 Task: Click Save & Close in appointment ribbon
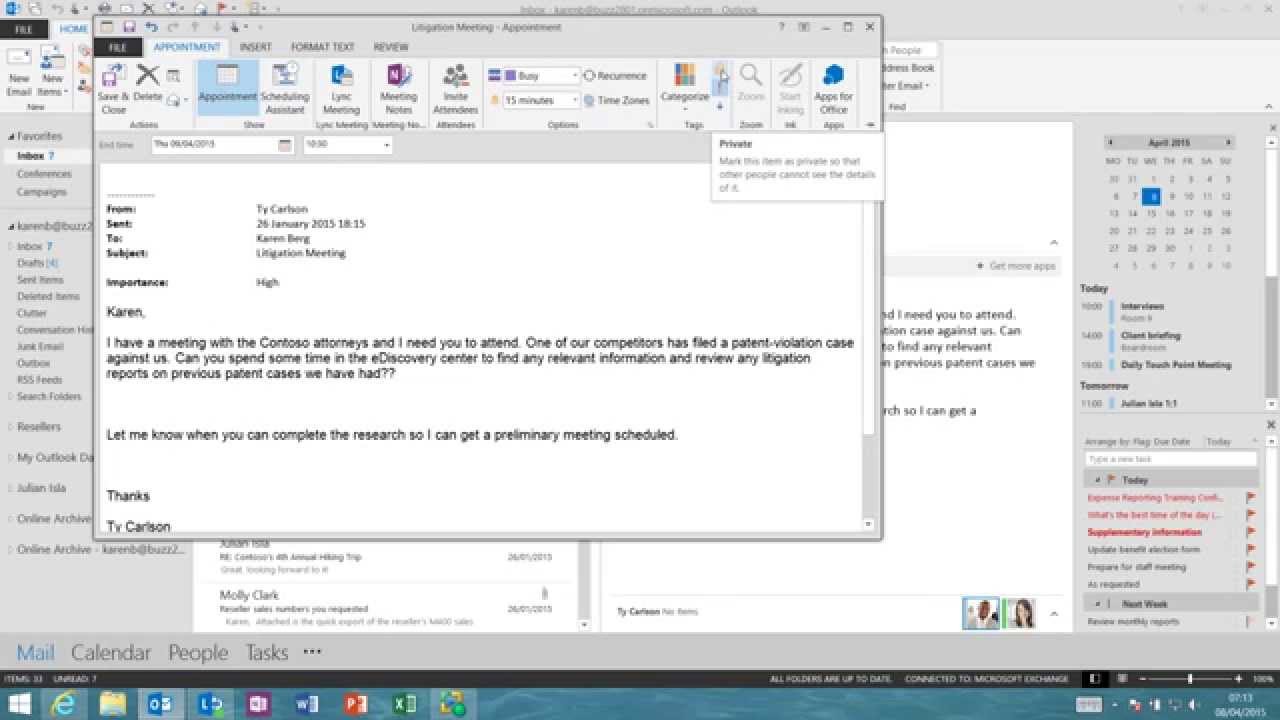(113, 88)
